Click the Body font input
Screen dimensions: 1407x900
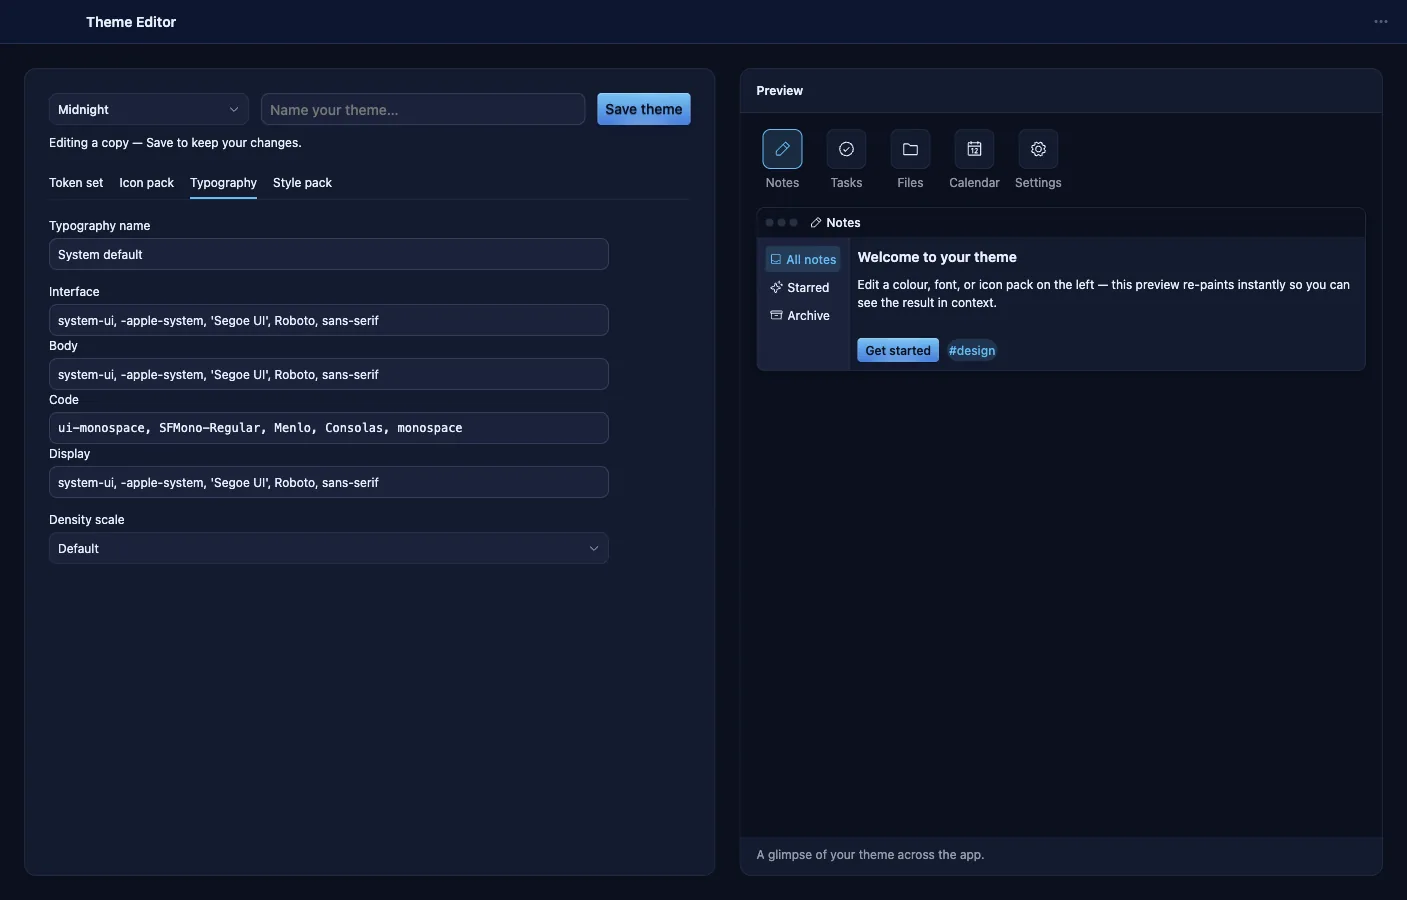pyautogui.click(x=329, y=374)
